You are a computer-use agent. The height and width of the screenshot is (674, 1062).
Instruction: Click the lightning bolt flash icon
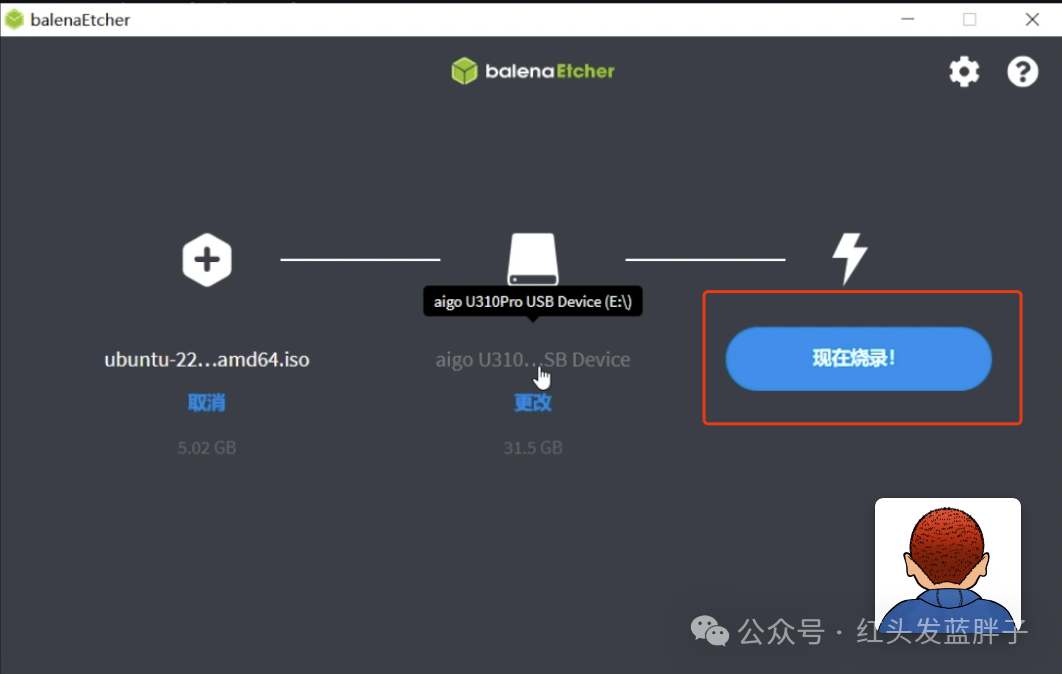[849, 259]
